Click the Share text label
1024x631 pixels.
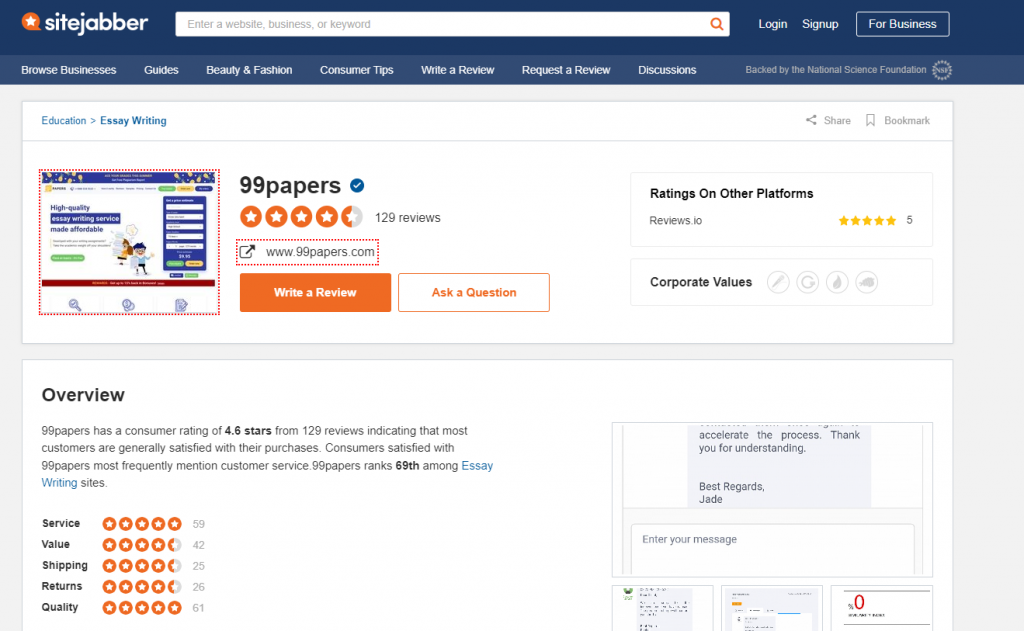pos(837,121)
